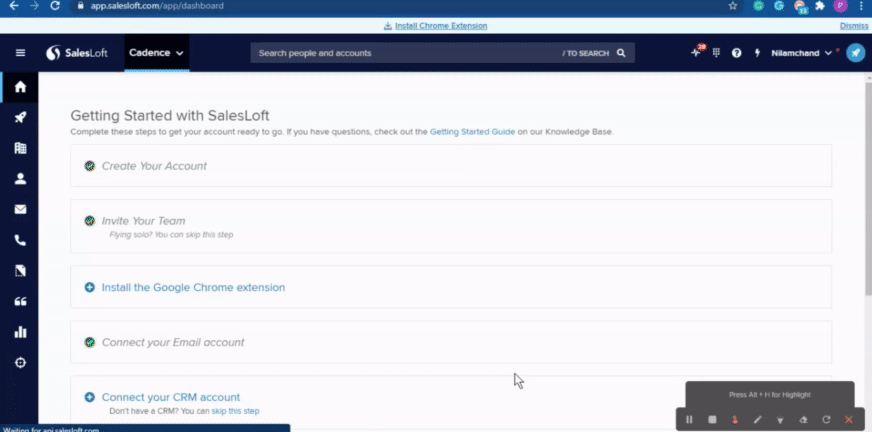The image size is (872, 432).
Task: Go to the Home dashboard sidebar icon
Action: tap(20, 87)
